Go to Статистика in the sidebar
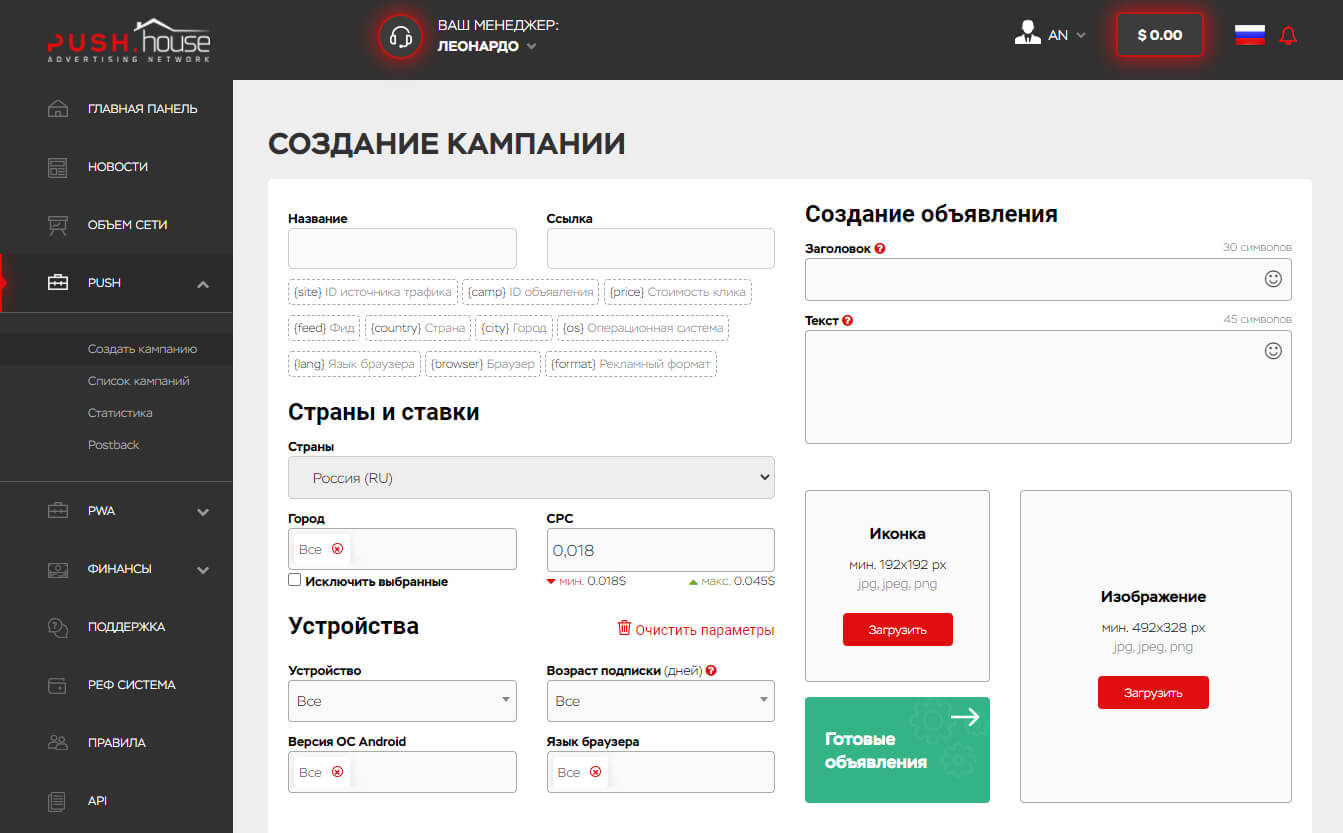The image size is (1343, 833). [120, 413]
